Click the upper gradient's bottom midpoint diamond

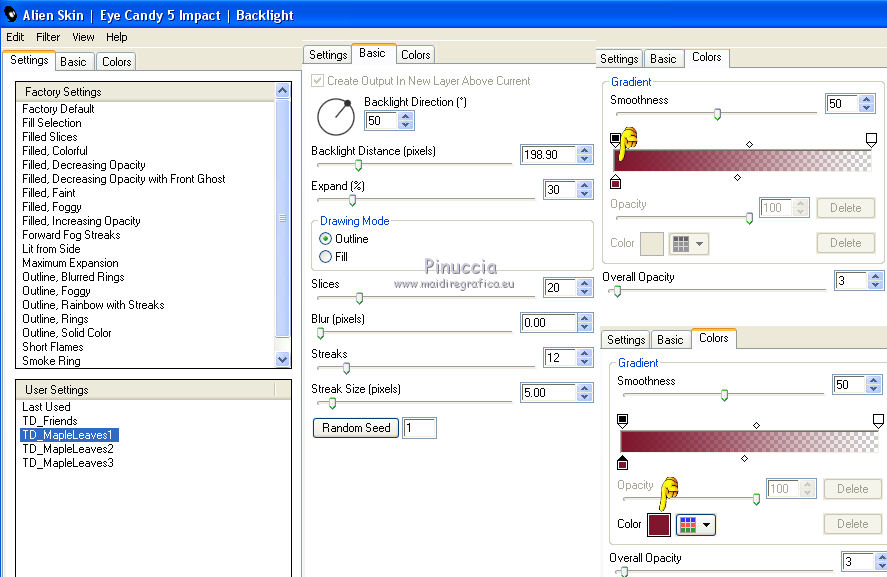click(737, 178)
